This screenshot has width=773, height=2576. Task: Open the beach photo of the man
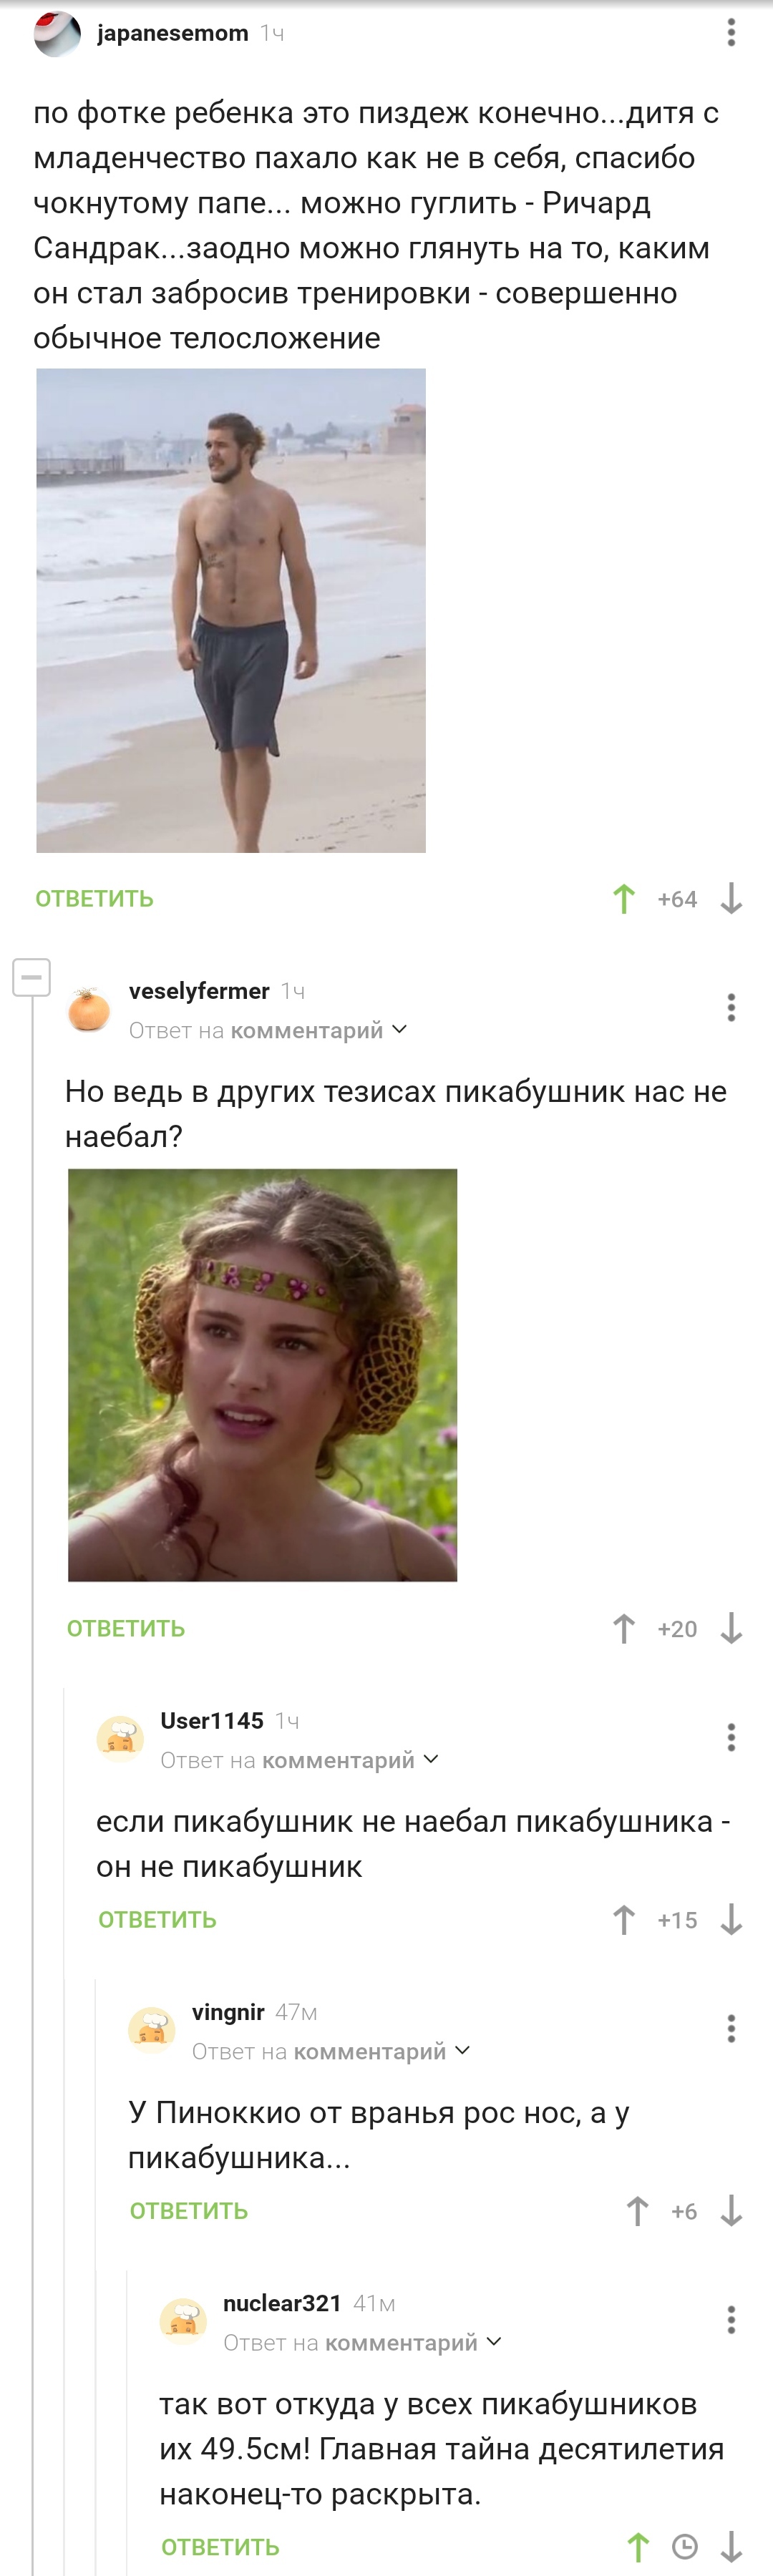click(x=231, y=610)
